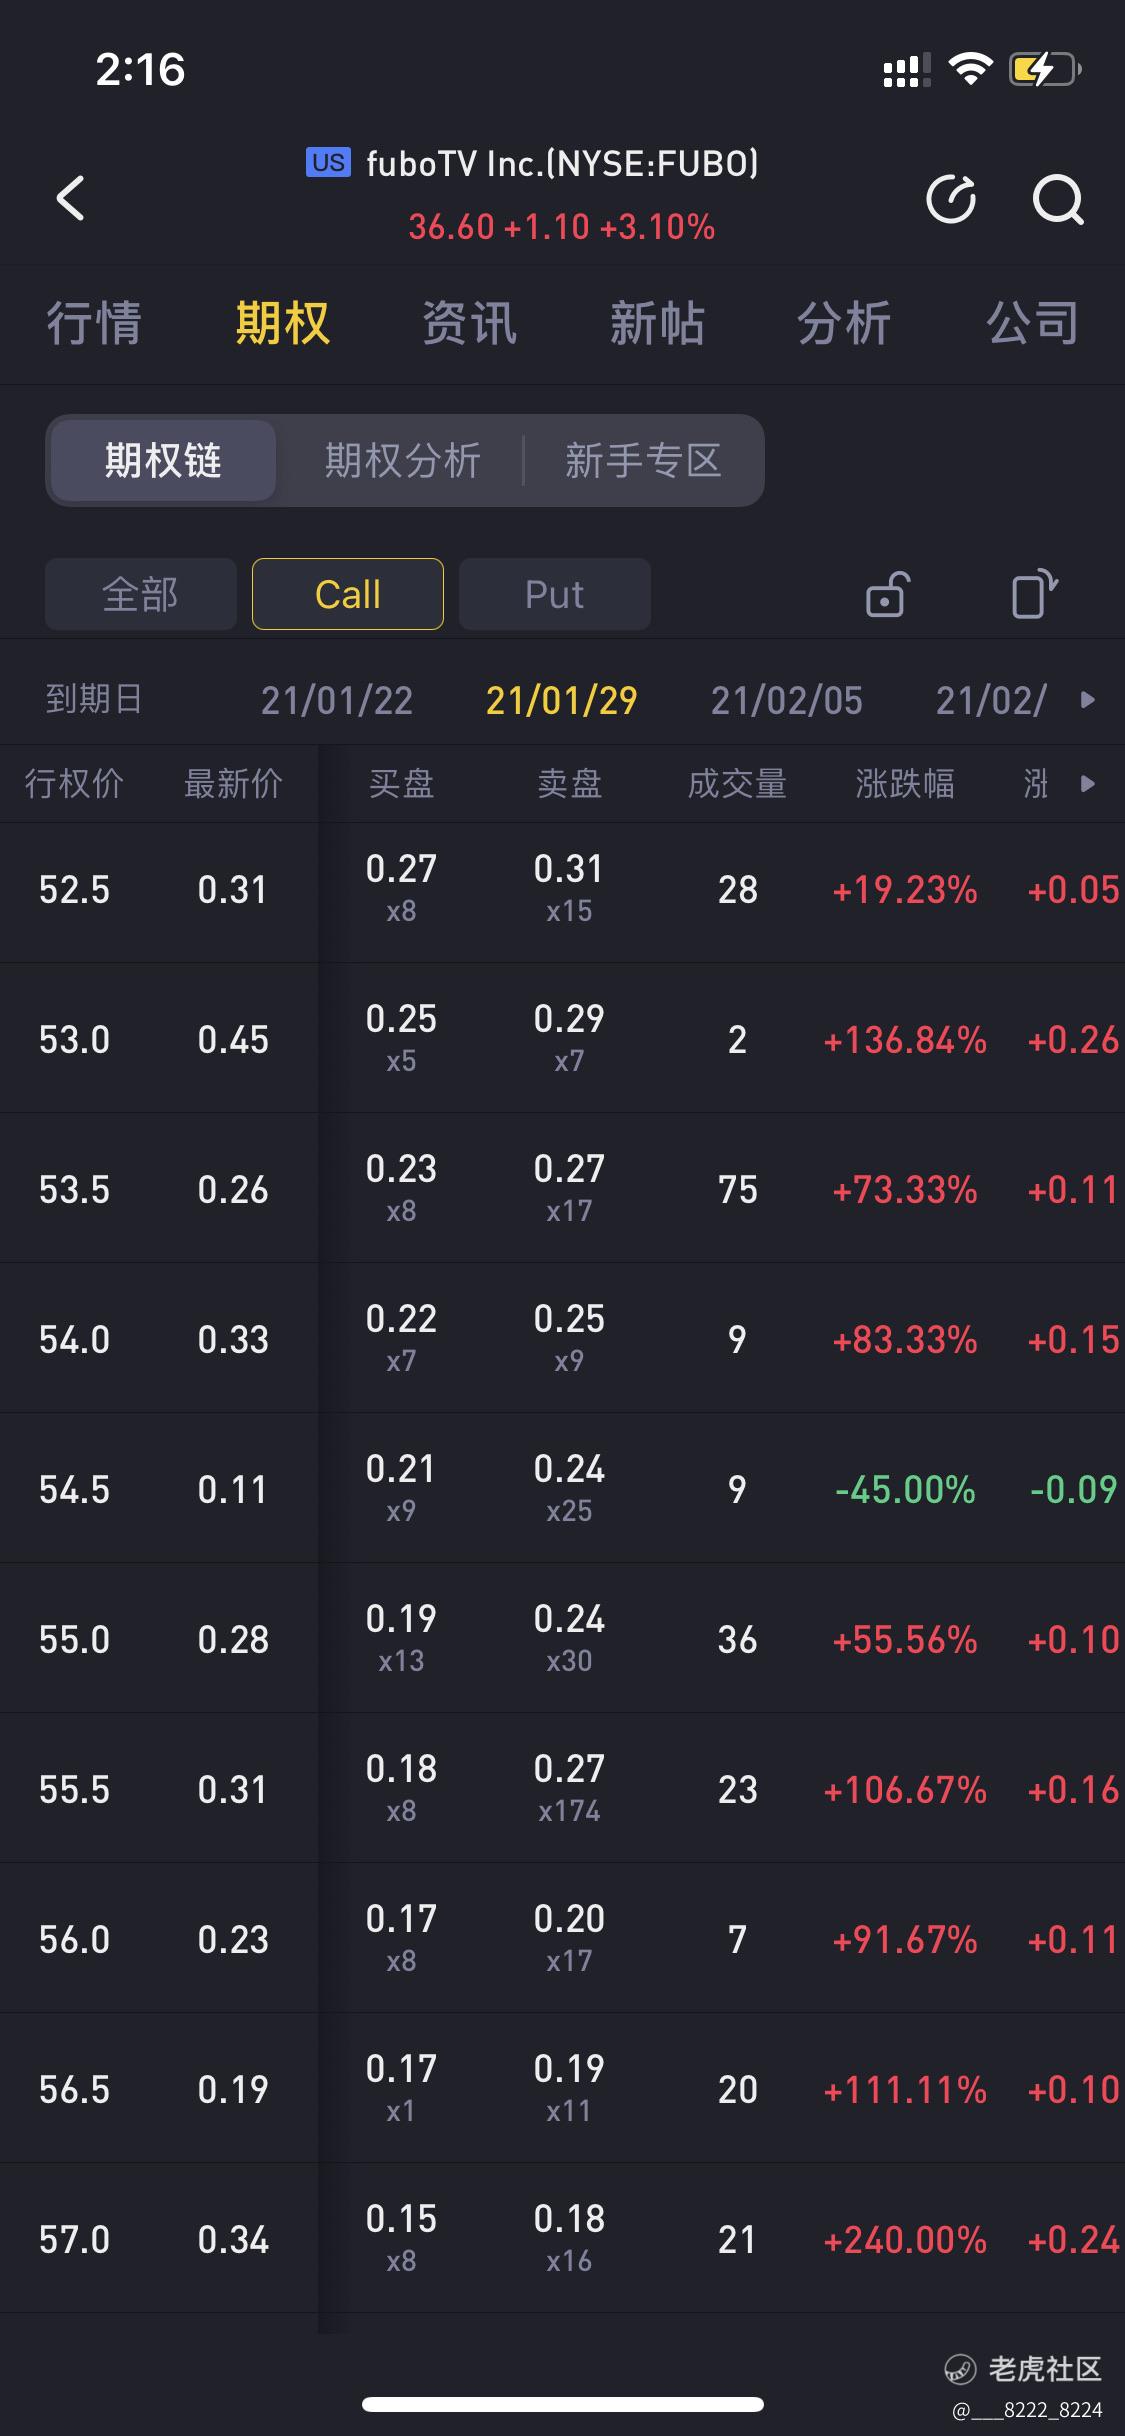Tap the 成交量 column header
Image resolution: width=1125 pixels, height=2436 pixels.
[x=737, y=783]
